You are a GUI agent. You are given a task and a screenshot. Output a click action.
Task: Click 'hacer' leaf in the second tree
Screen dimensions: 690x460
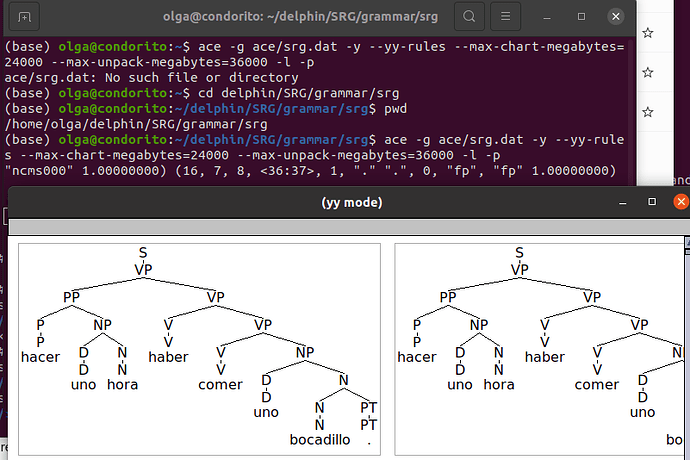click(417, 357)
